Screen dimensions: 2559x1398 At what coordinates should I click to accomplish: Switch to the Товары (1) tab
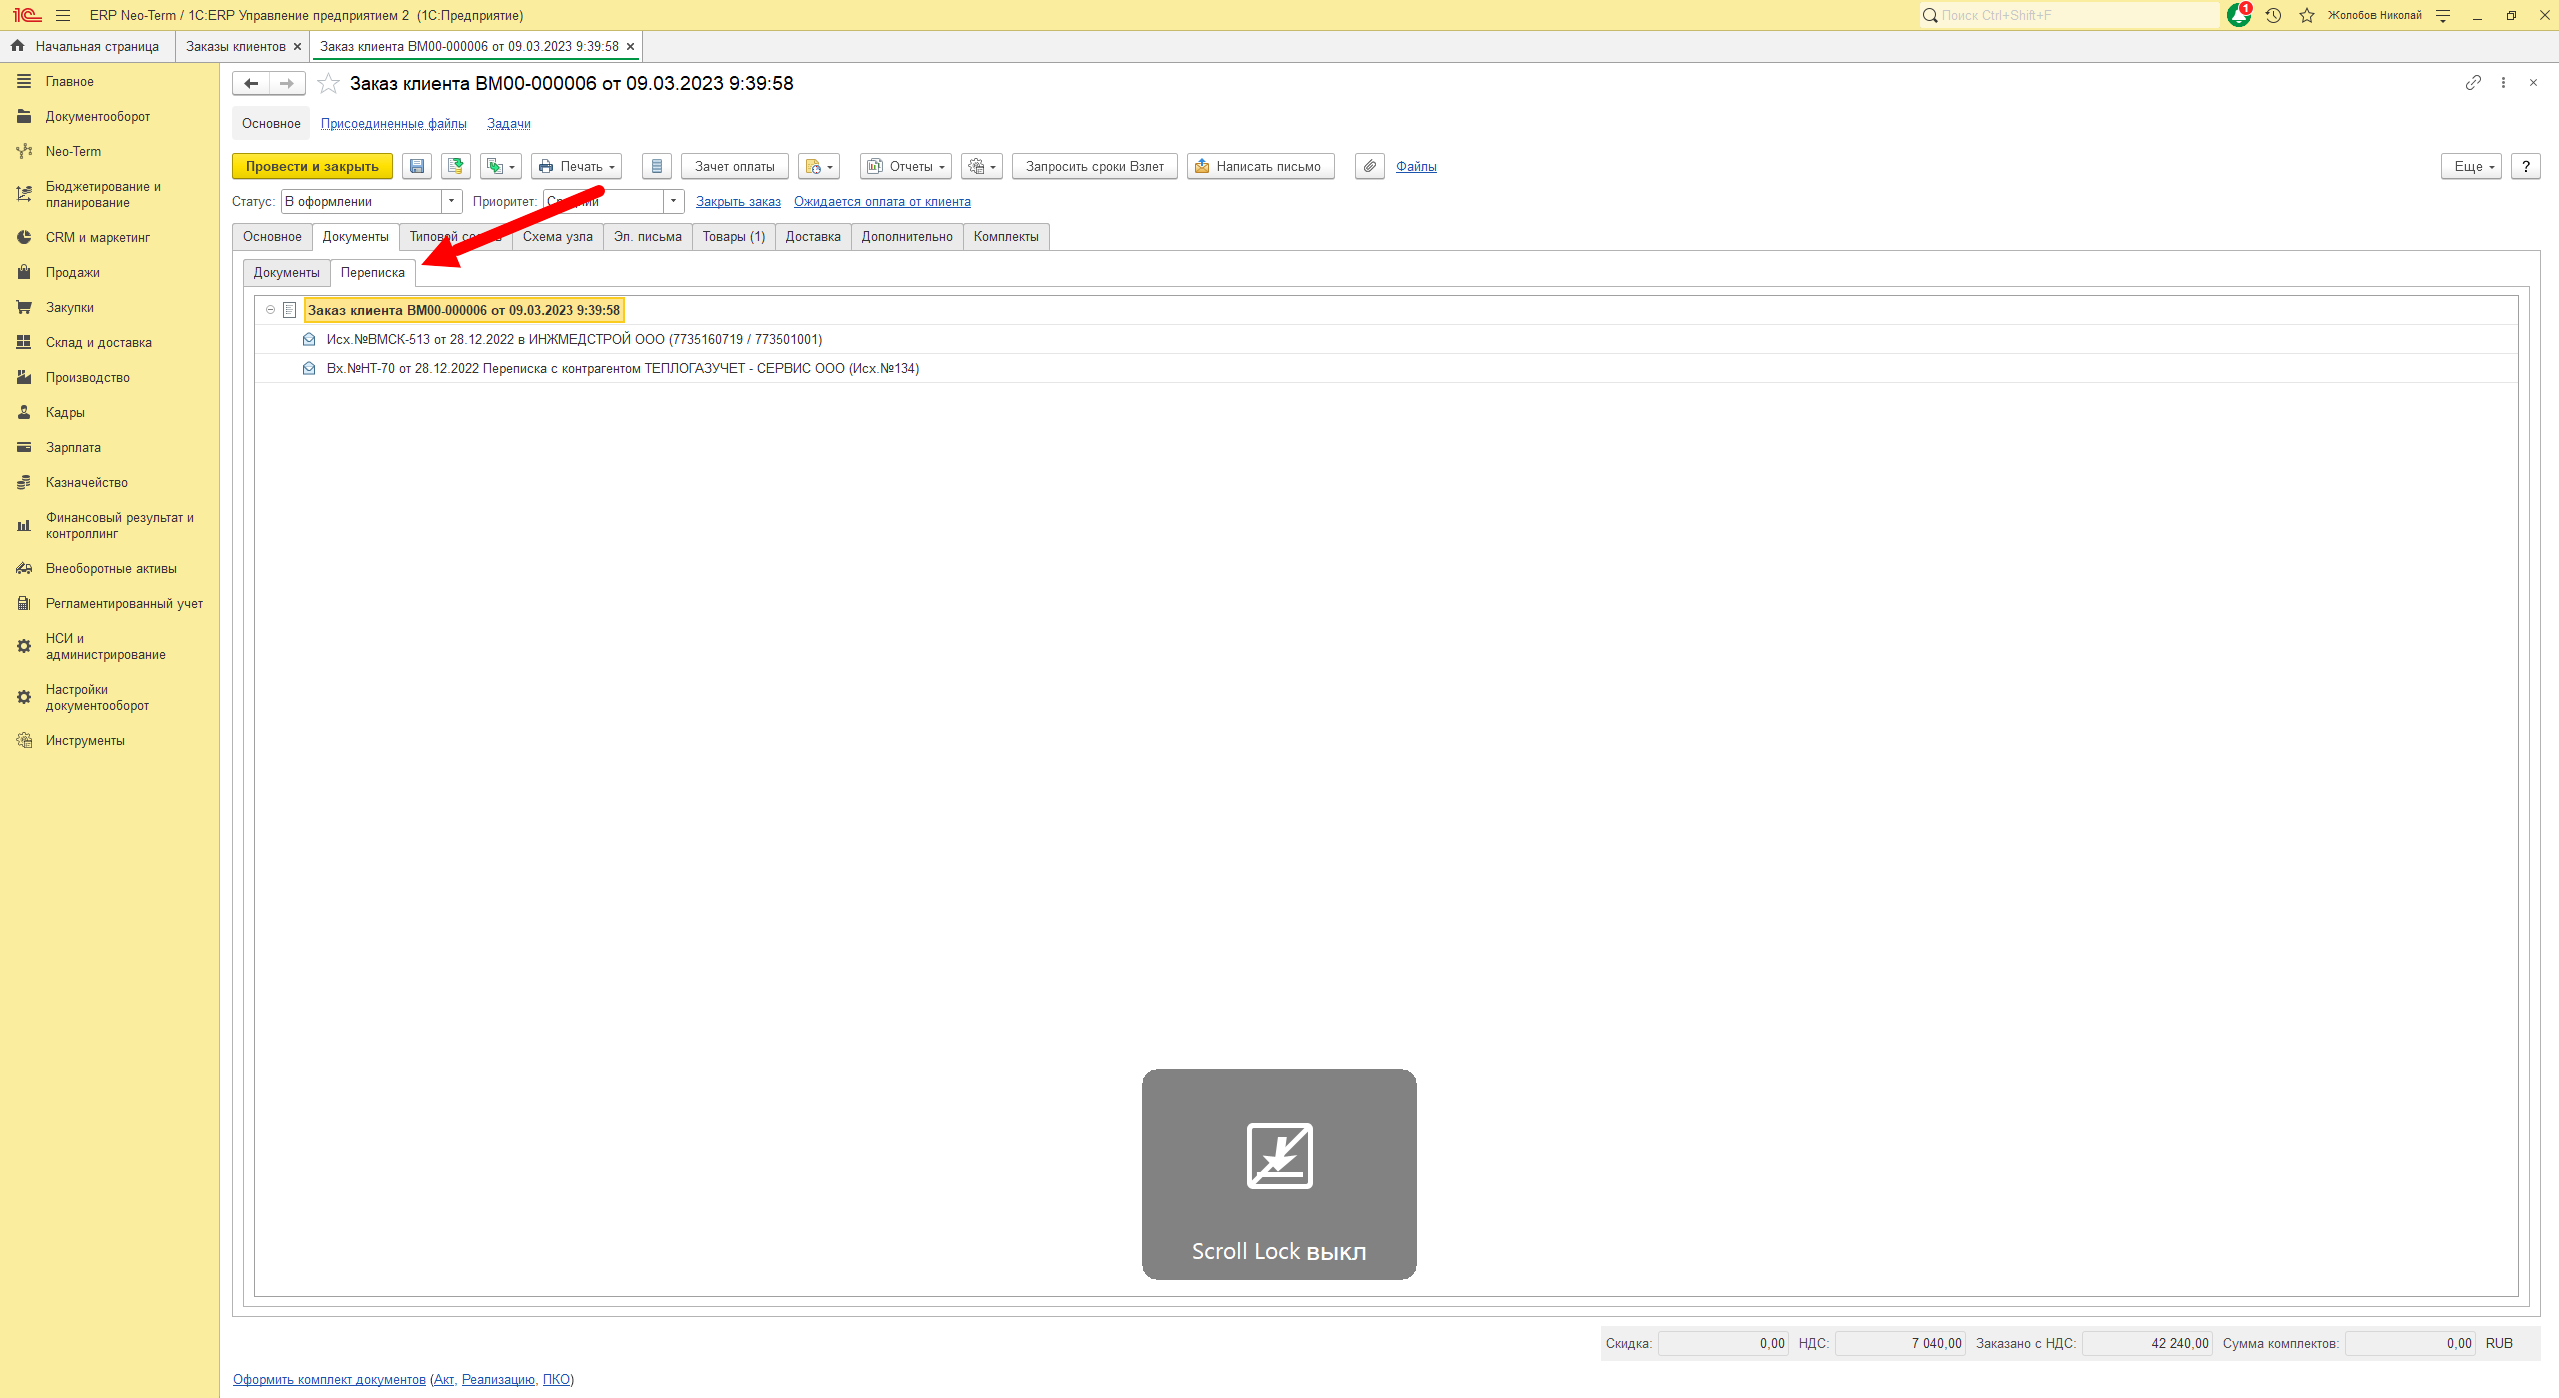(734, 237)
